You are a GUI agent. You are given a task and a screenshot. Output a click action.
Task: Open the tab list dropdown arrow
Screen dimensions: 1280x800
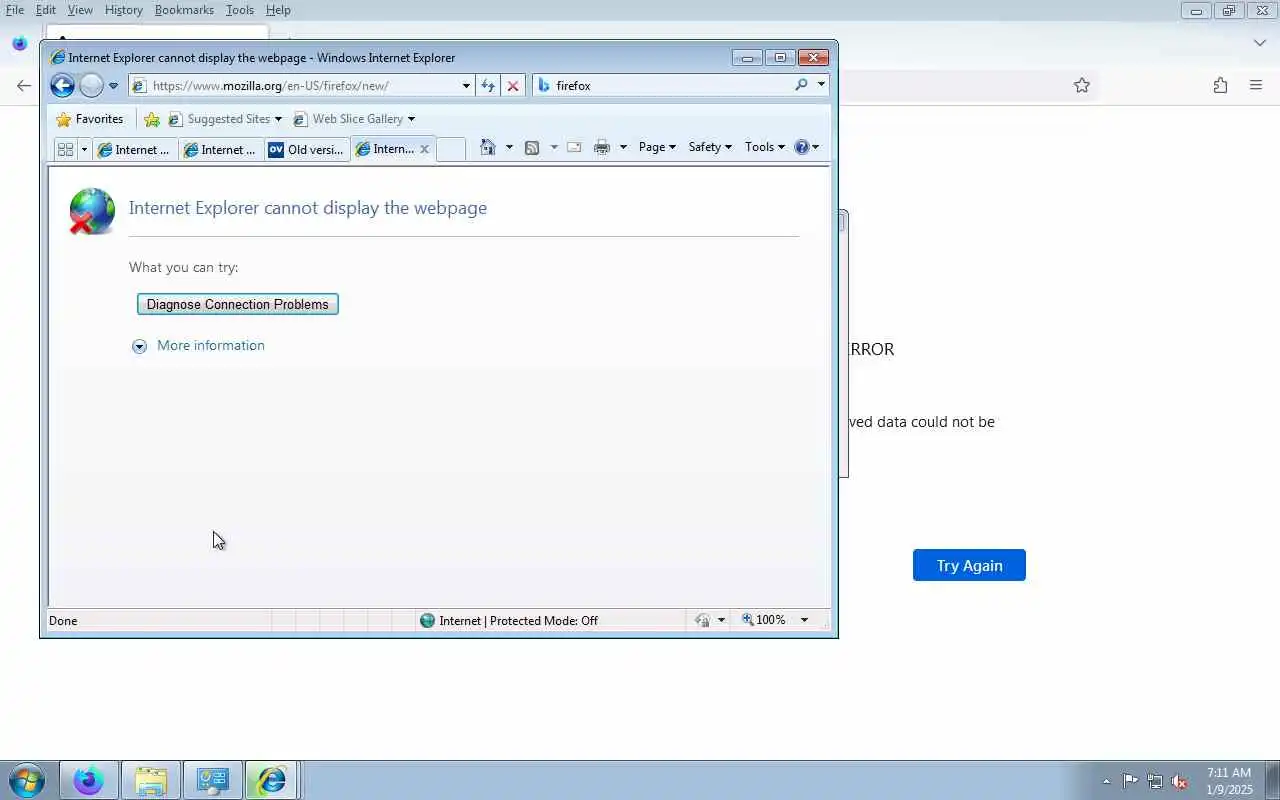click(x=84, y=149)
